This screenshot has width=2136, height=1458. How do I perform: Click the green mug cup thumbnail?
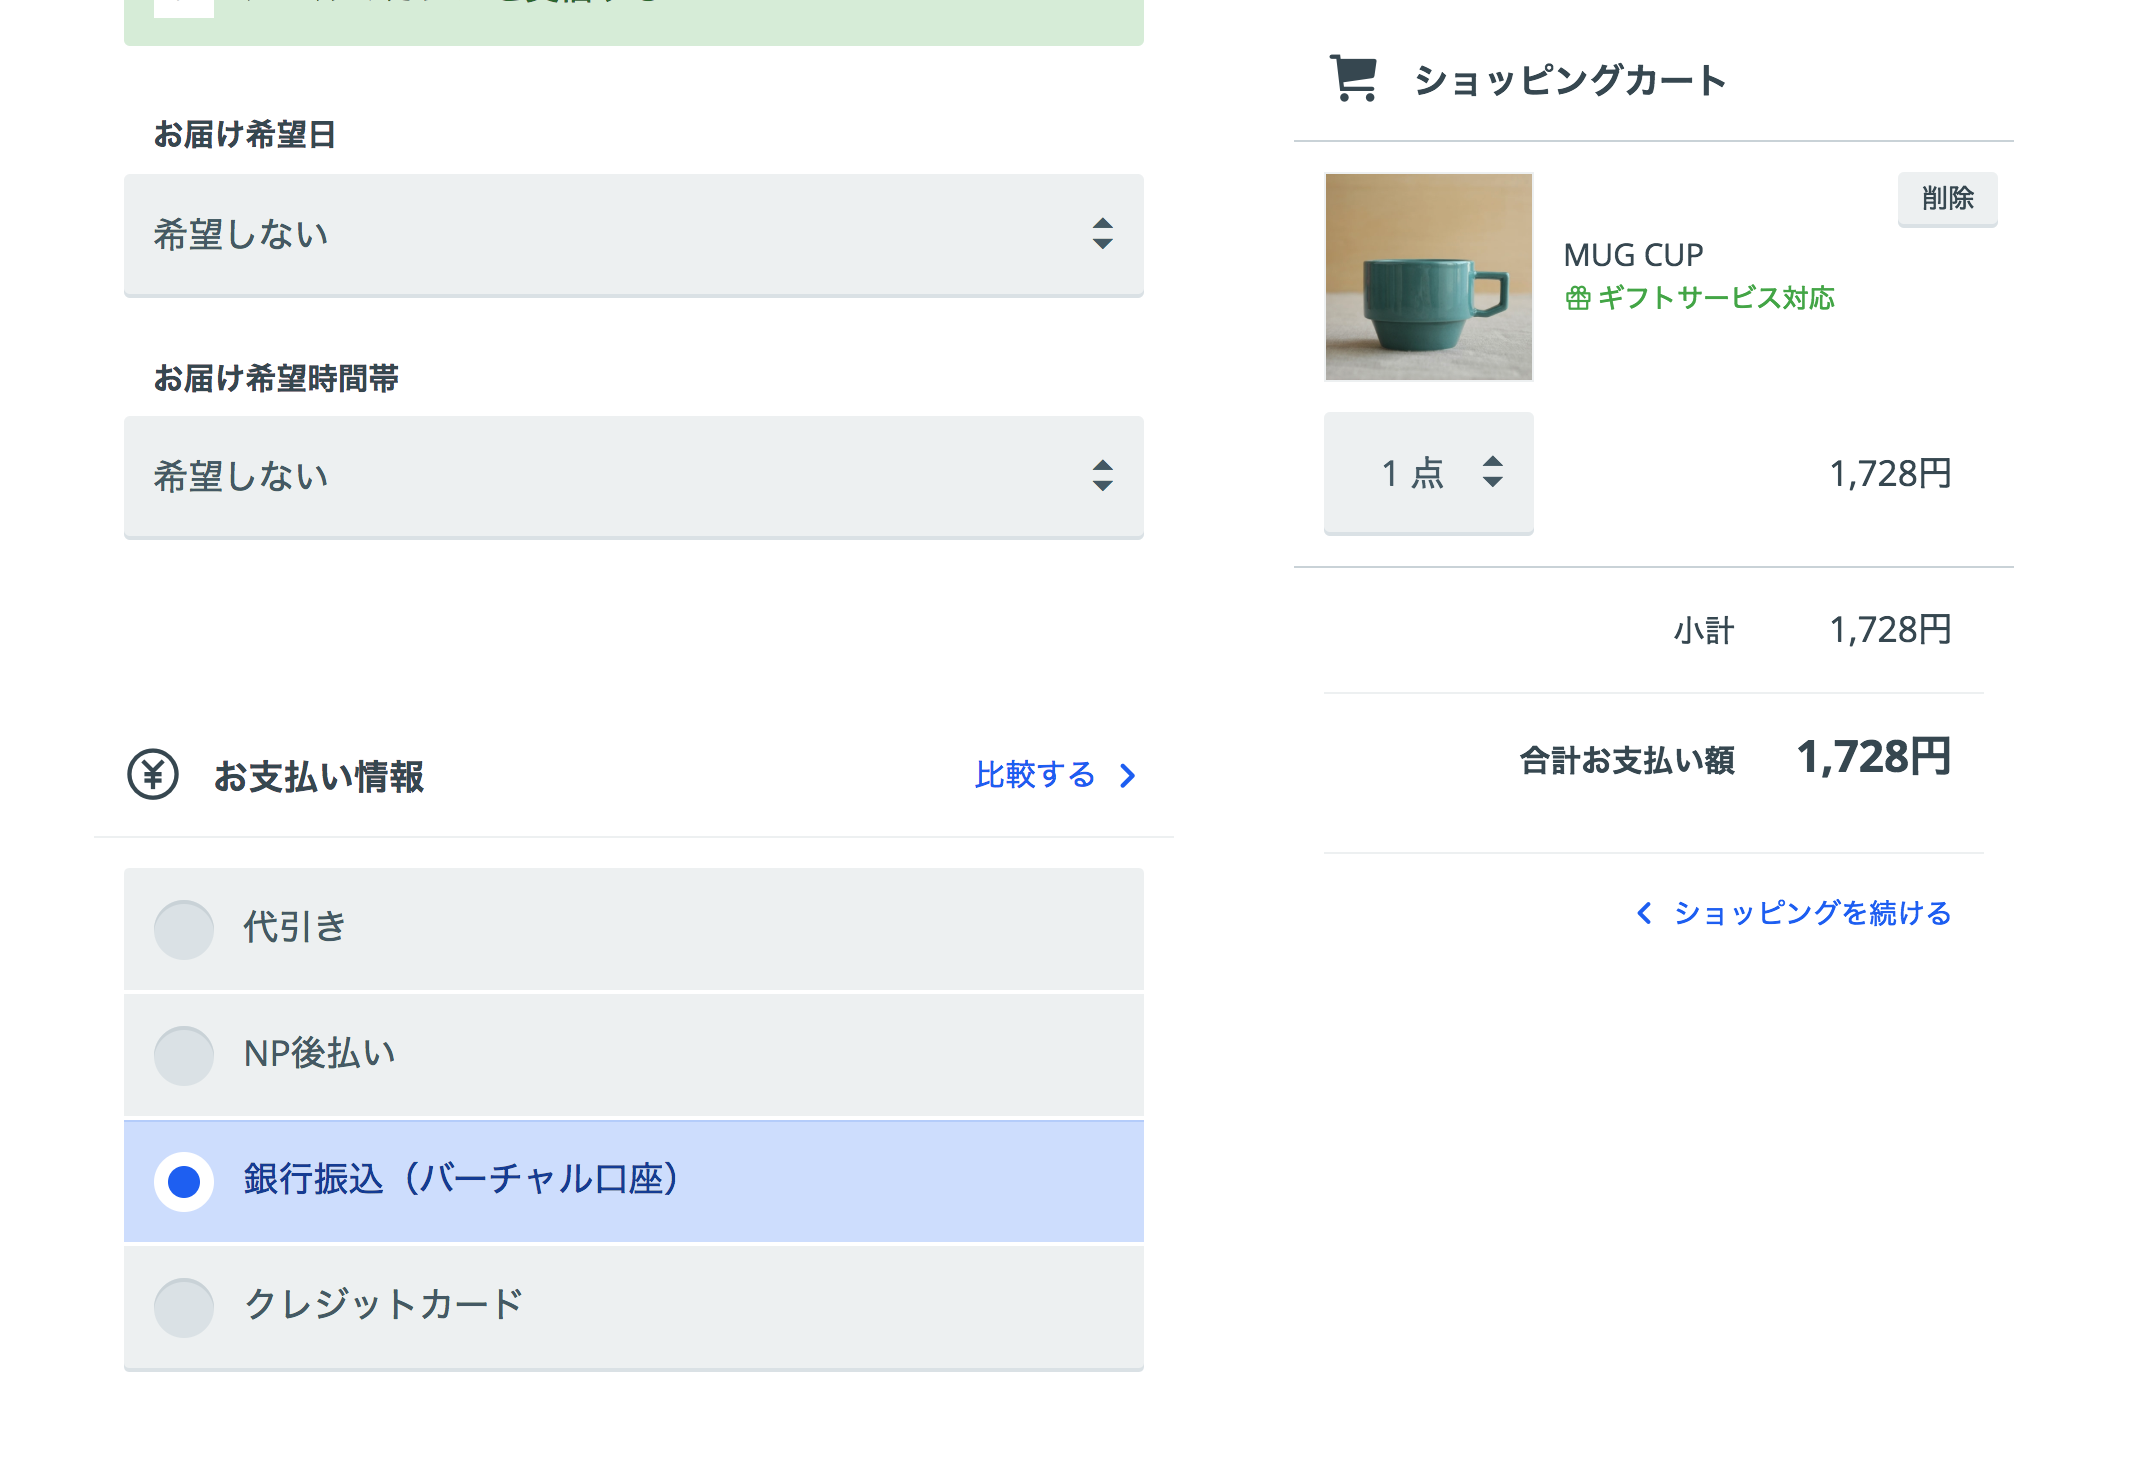pos(1428,277)
